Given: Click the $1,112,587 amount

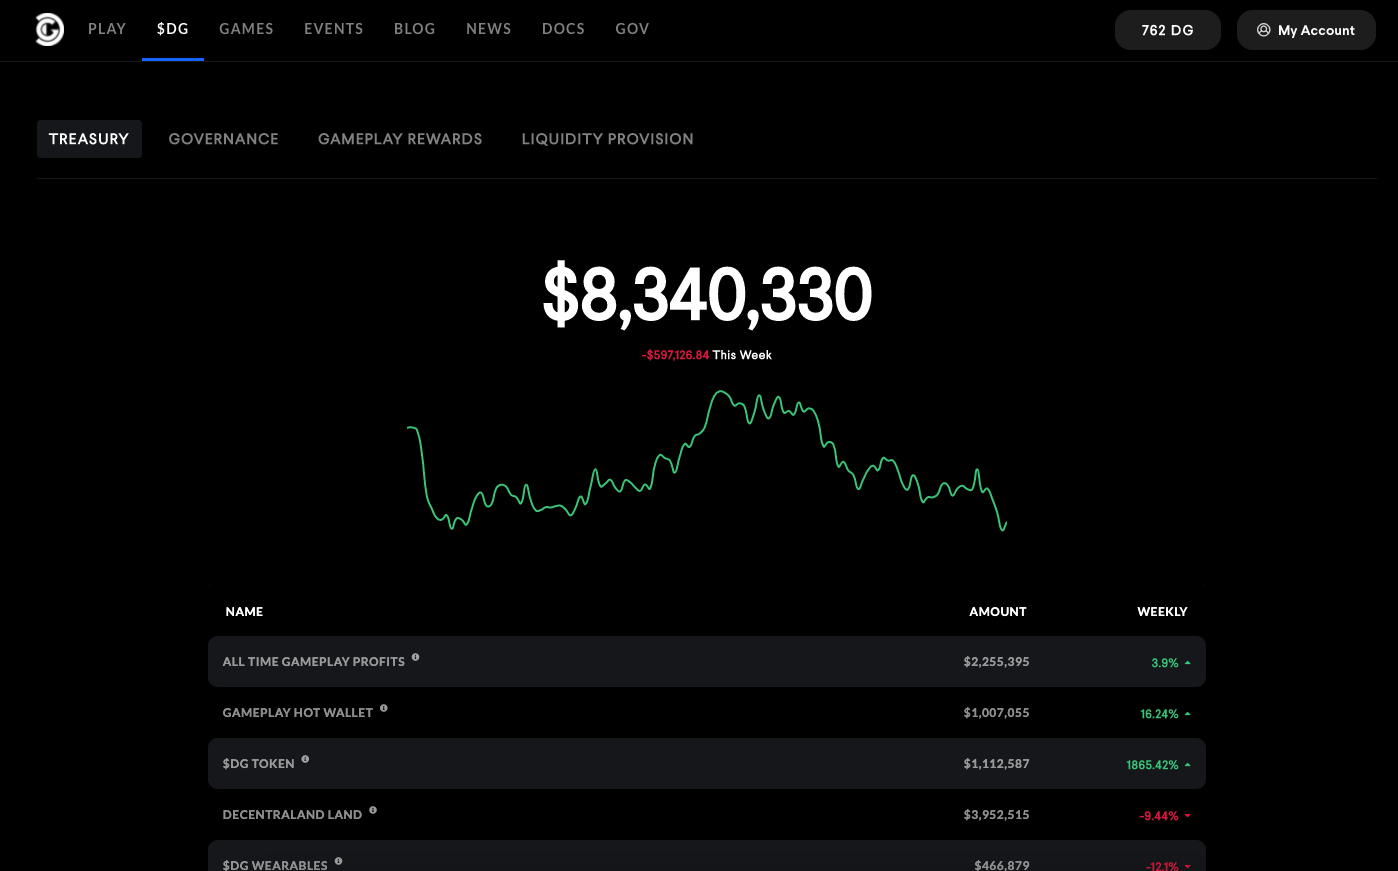Looking at the screenshot, I should [x=996, y=764].
